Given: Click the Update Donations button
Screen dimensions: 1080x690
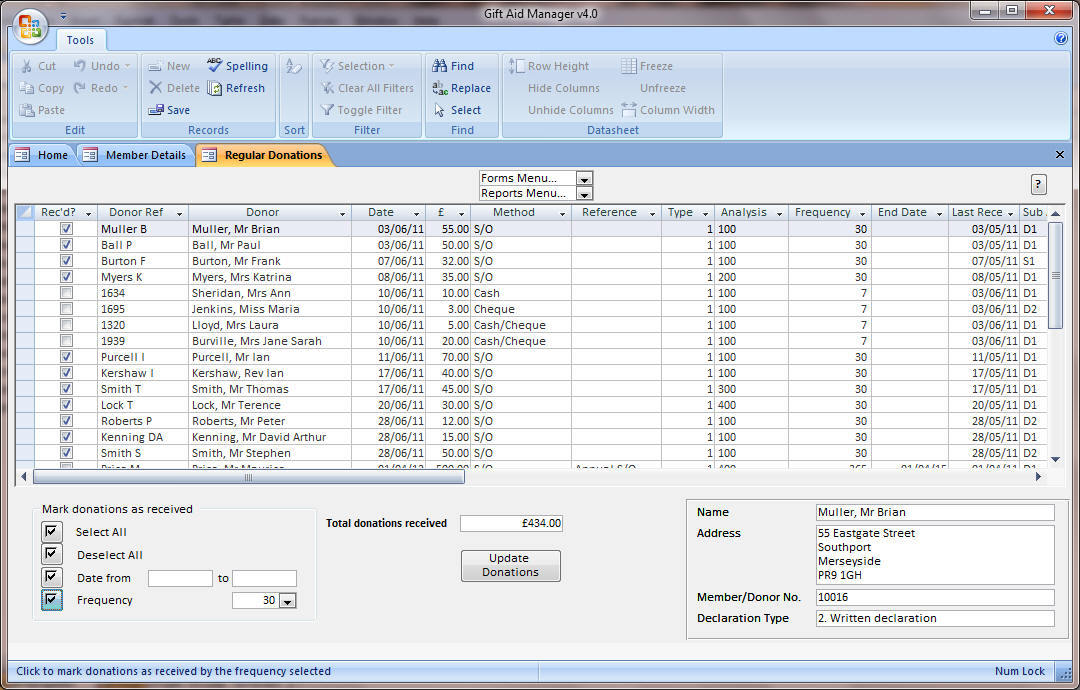Looking at the screenshot, I should pos(510,565).
